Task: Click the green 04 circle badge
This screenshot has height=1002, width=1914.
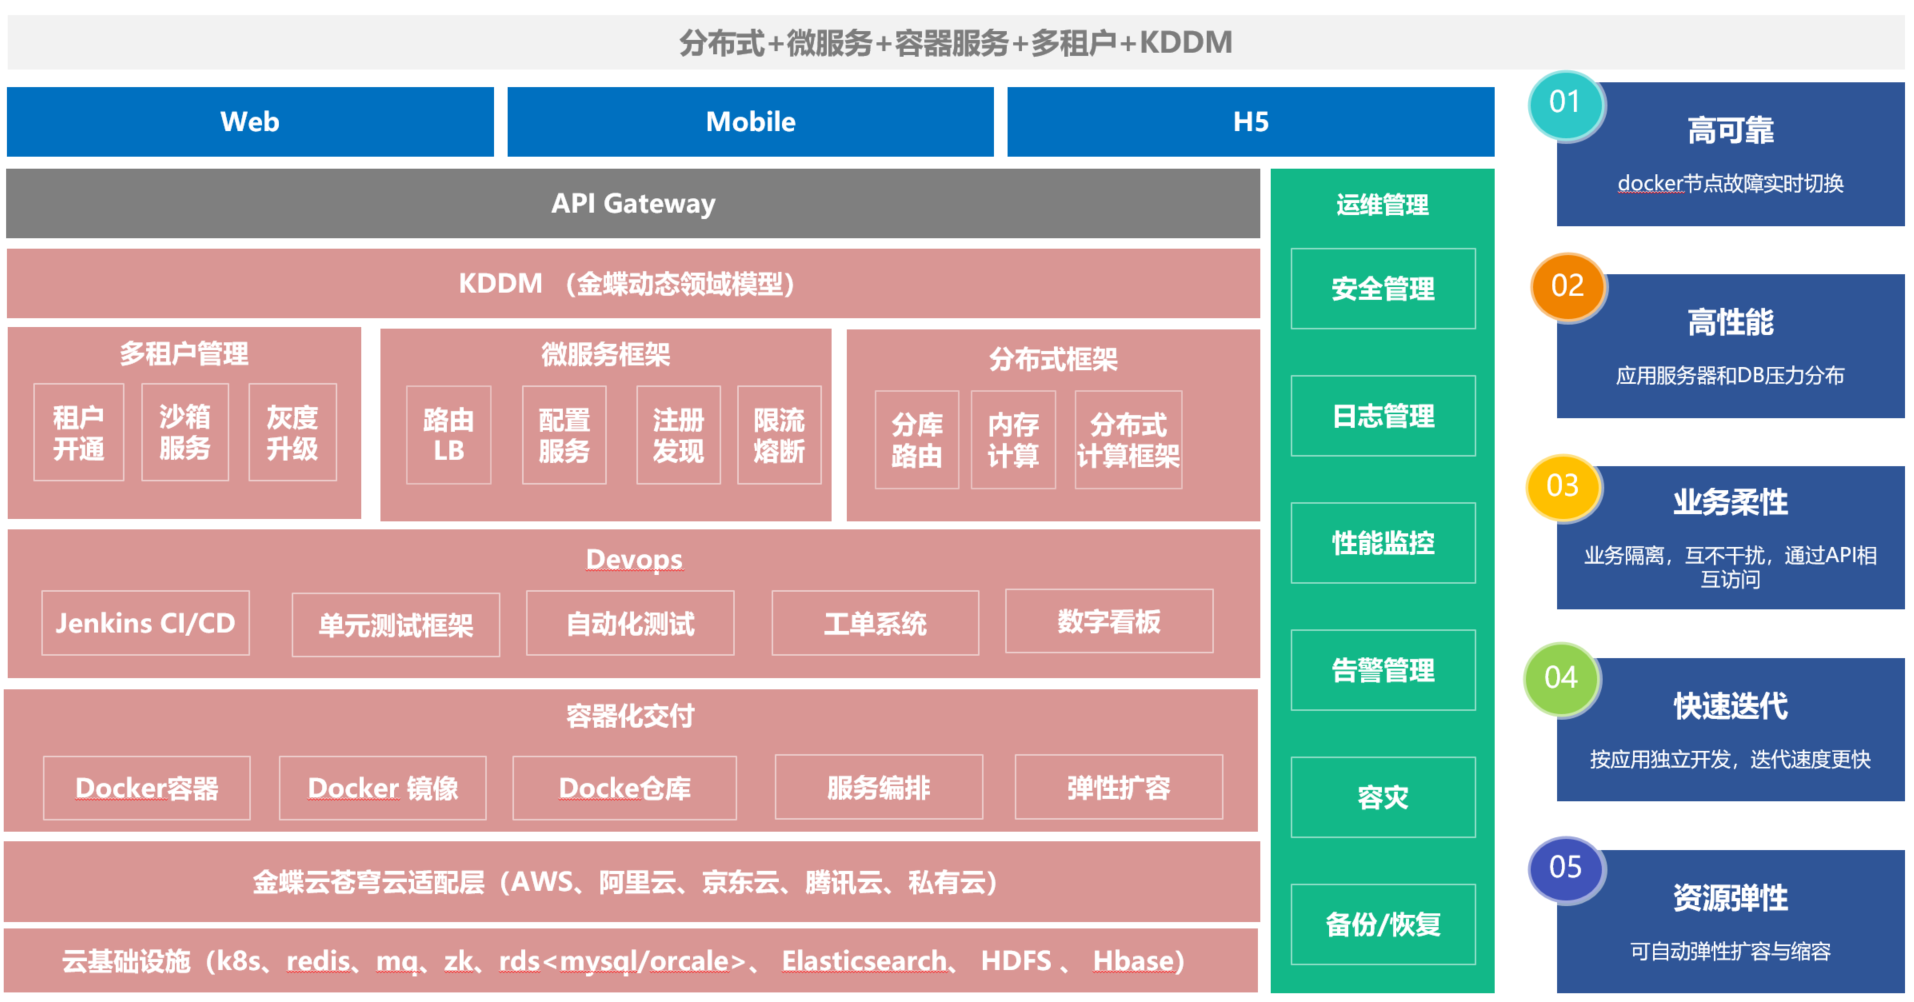Action: click(1561, 679)
